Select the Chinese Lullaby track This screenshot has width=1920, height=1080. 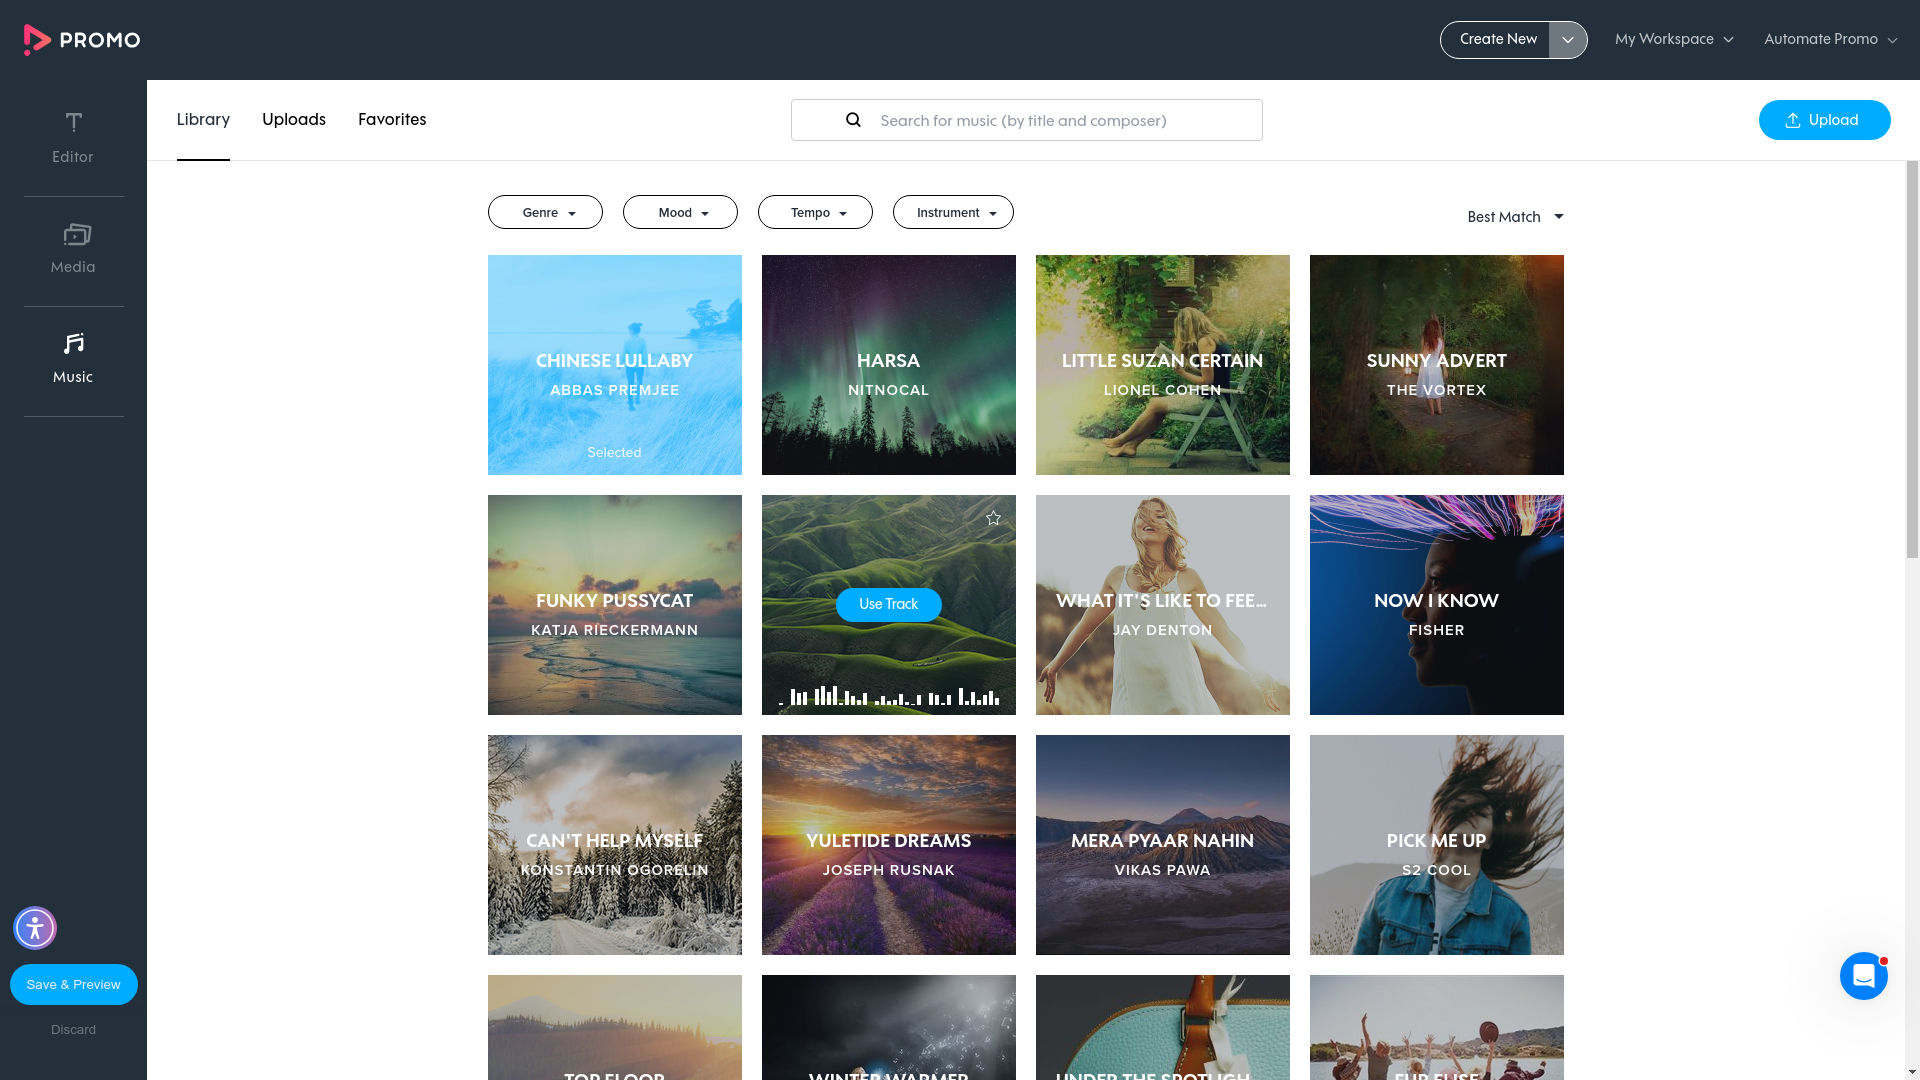point(615,365)
